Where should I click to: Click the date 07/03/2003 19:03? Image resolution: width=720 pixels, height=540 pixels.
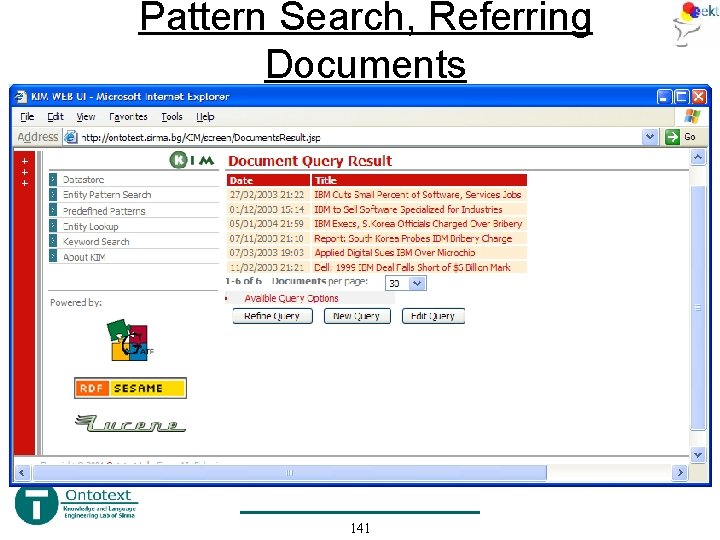[x=266, y=253]
